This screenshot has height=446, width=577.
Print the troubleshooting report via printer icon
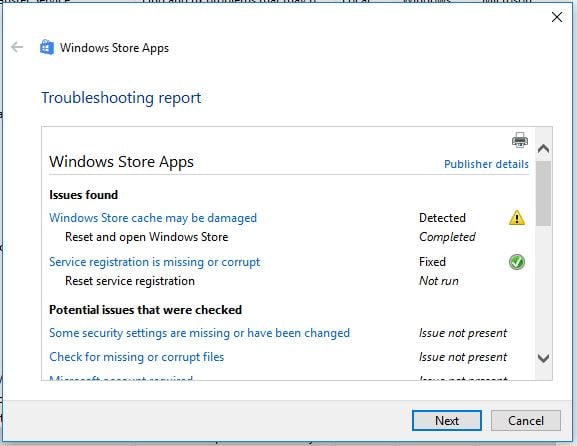point(520,140)
